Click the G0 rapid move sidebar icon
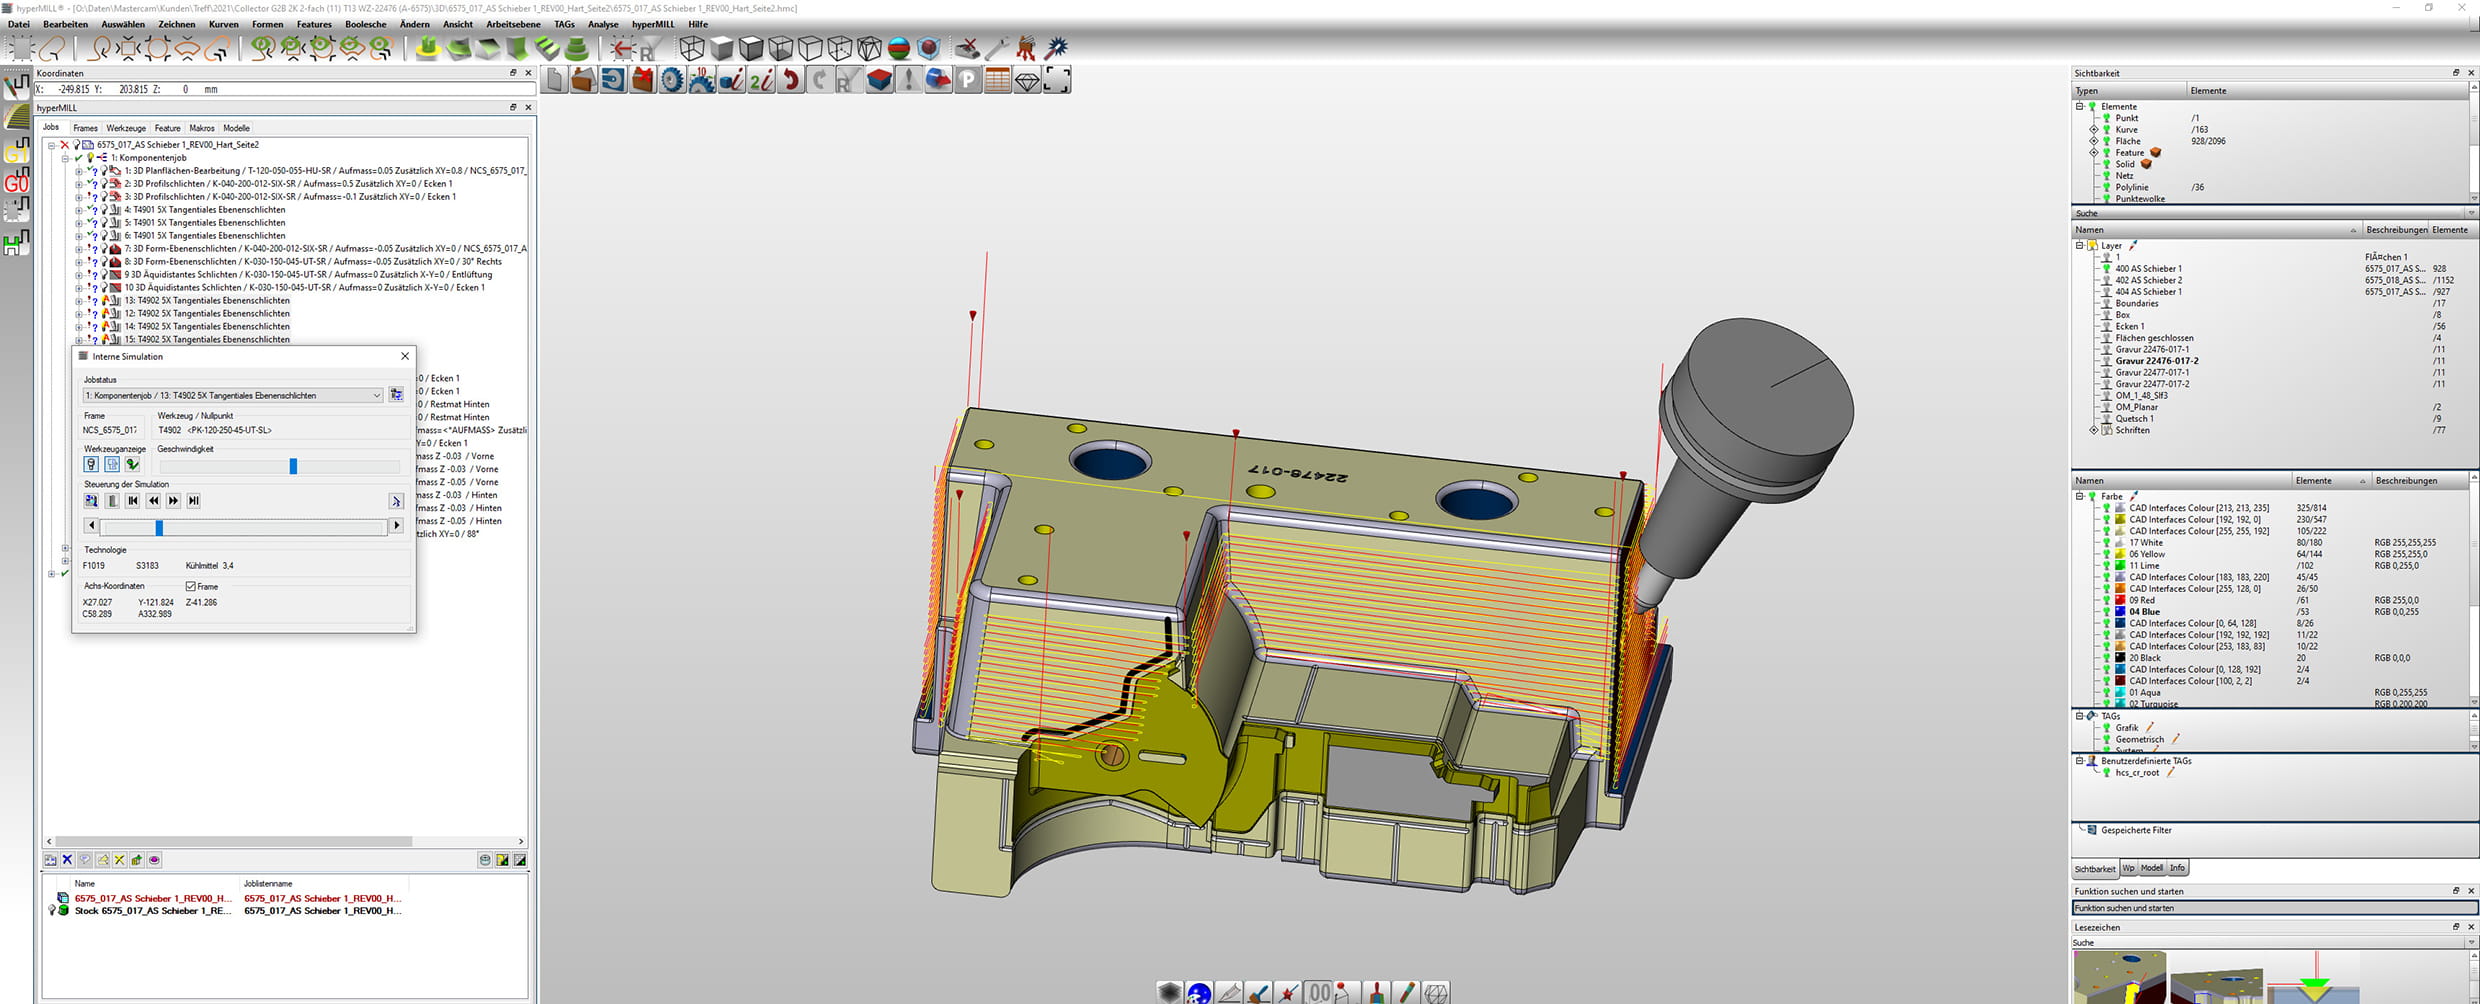Screen dimensions: 2480x1004 click(x=17, y=181)
